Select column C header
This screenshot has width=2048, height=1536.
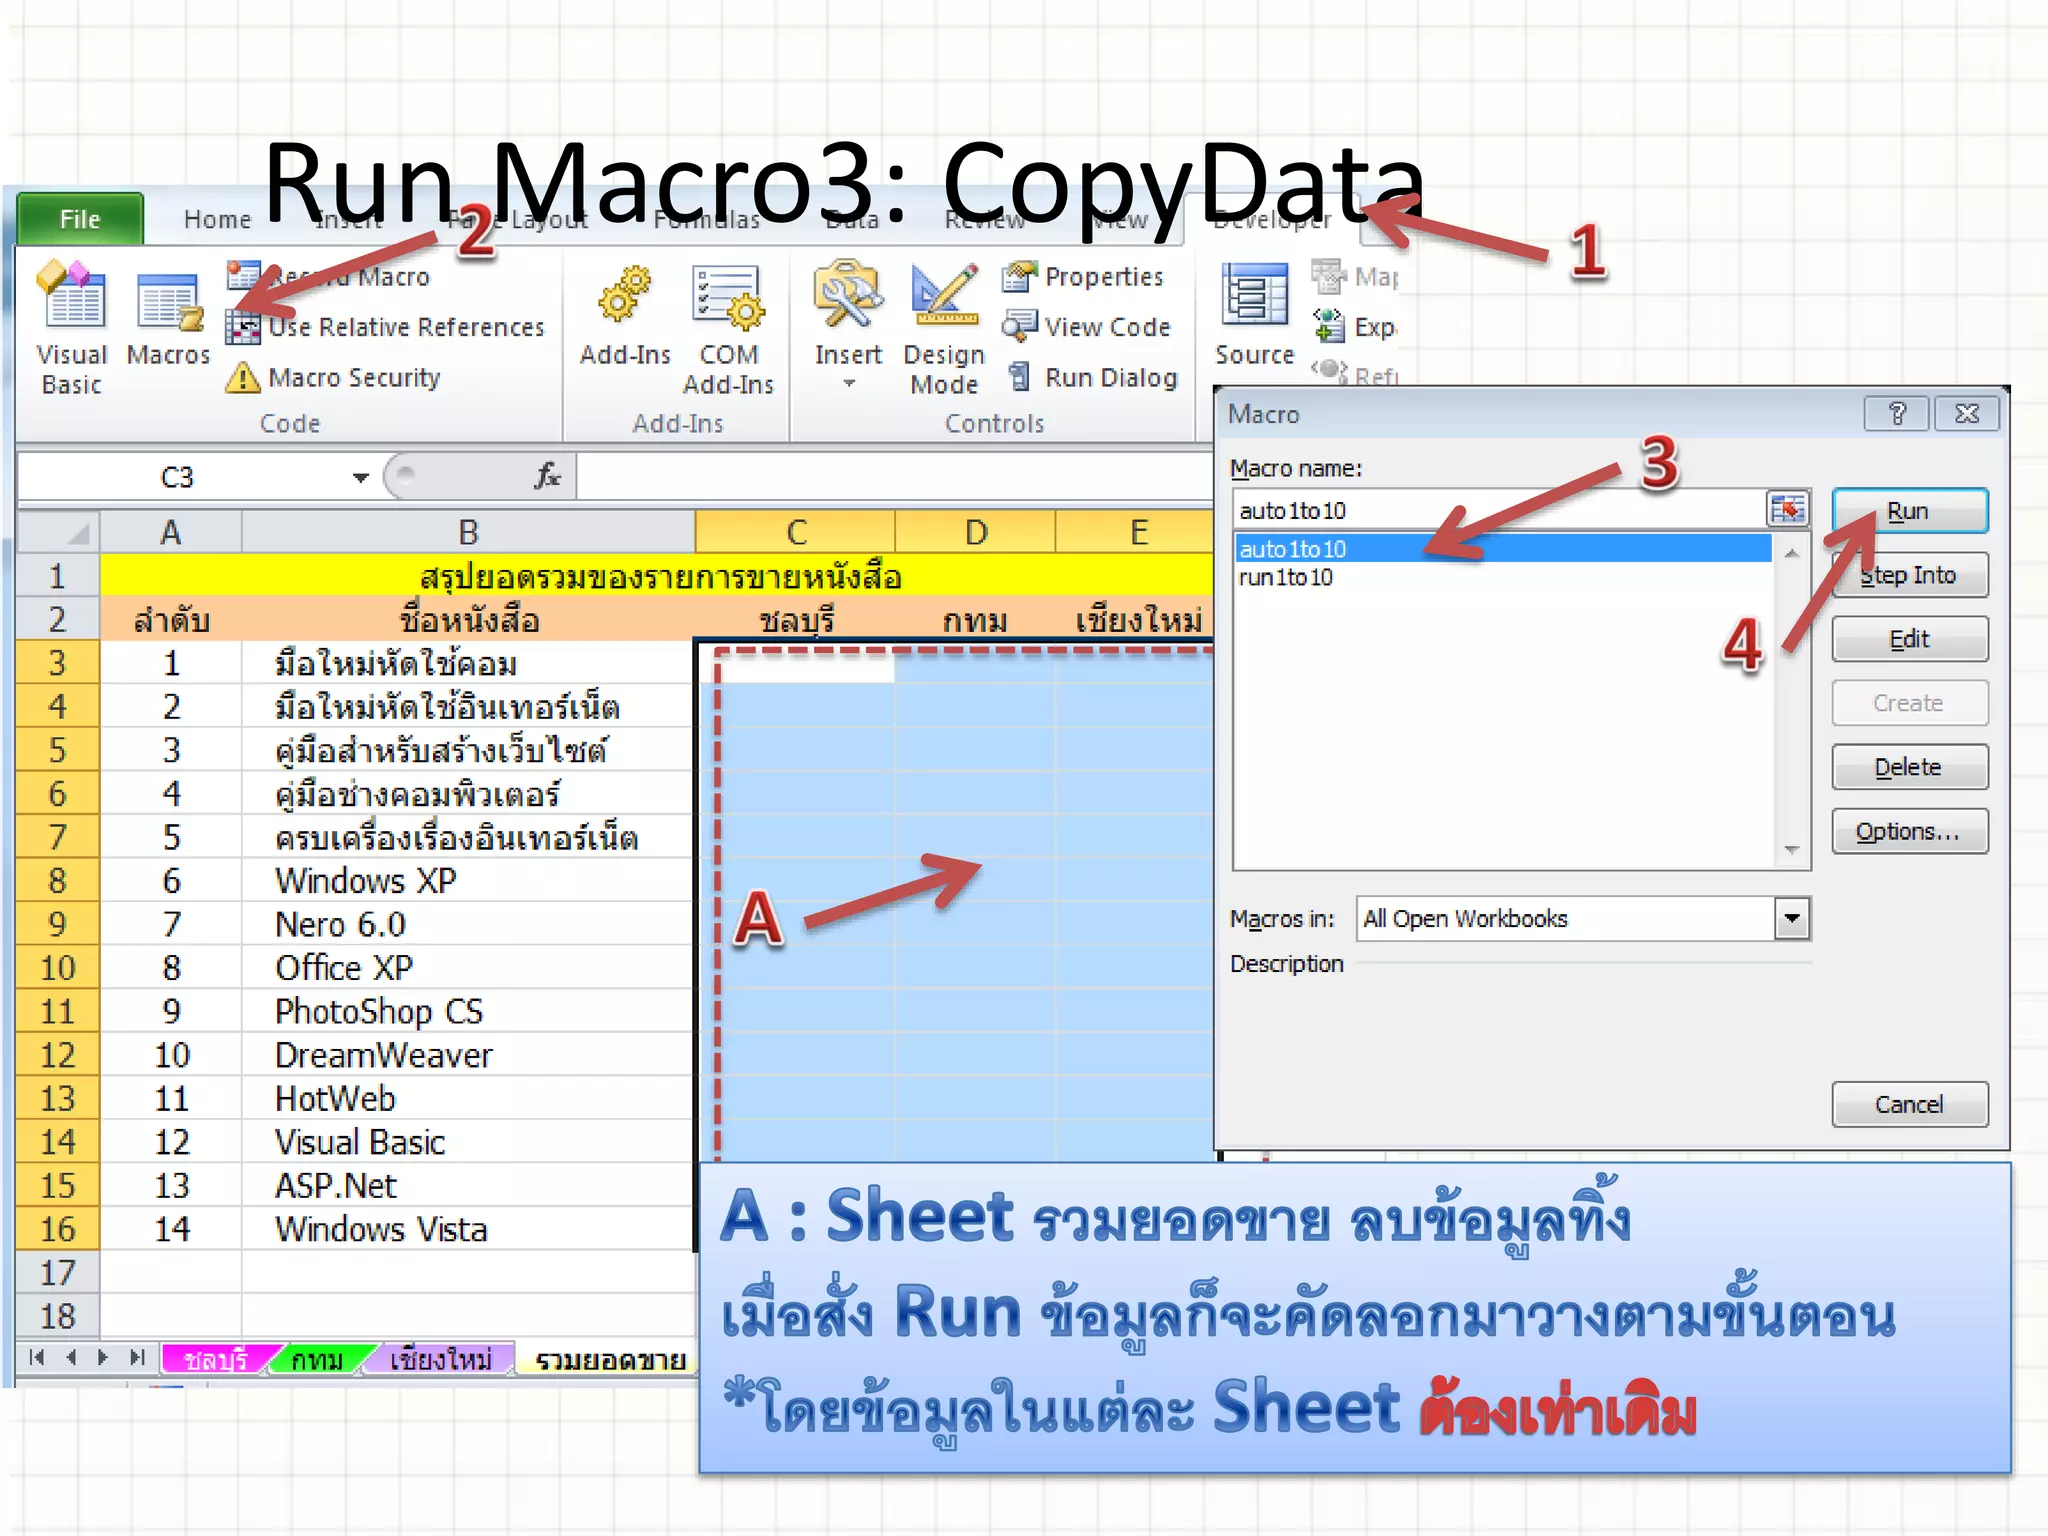point(795,532)
